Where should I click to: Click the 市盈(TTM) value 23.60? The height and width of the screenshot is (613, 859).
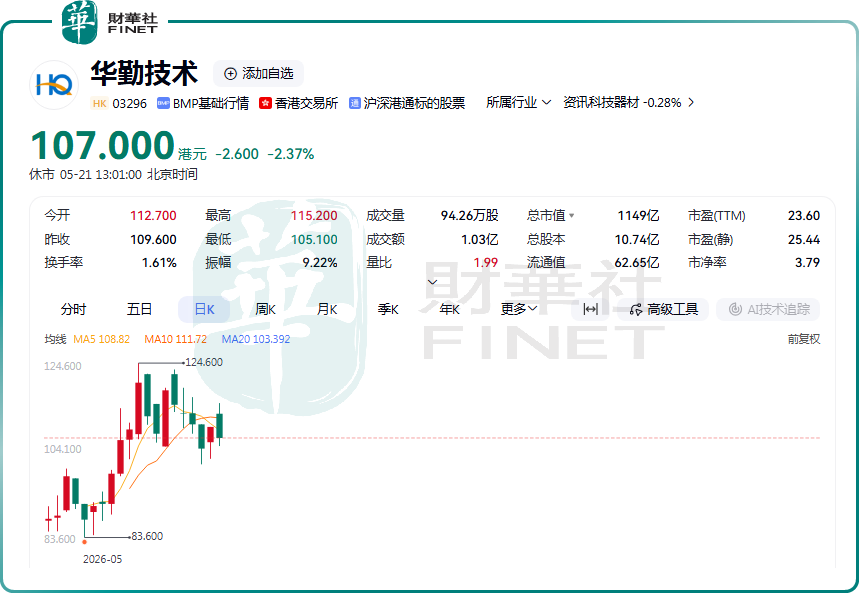tap(804, 216)
